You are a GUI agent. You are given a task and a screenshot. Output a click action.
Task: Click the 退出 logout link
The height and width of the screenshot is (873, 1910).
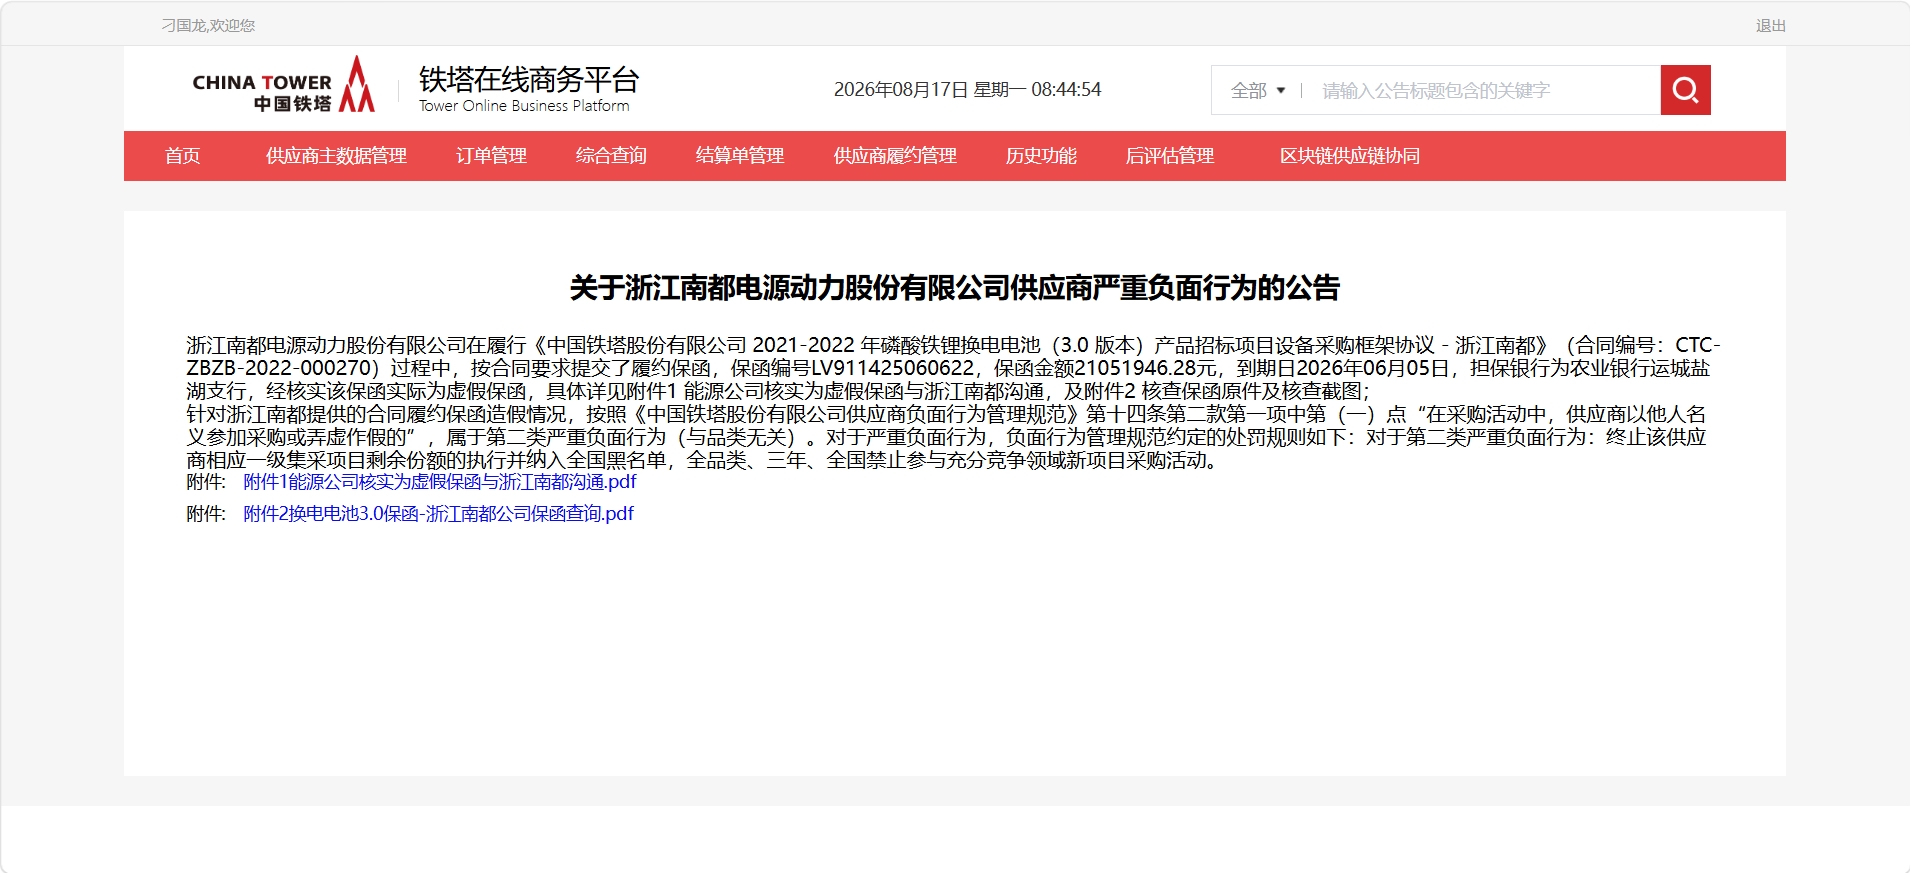(x=1770, y=25)
